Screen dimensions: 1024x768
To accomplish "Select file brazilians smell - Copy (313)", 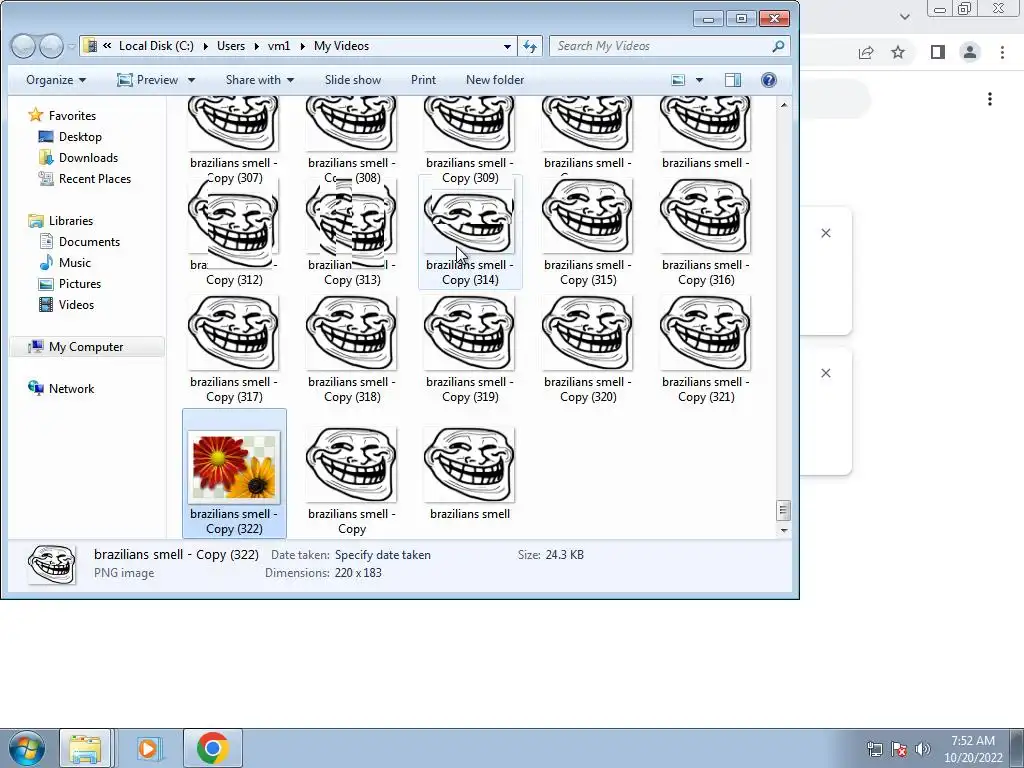I will (x=352, y=232).
